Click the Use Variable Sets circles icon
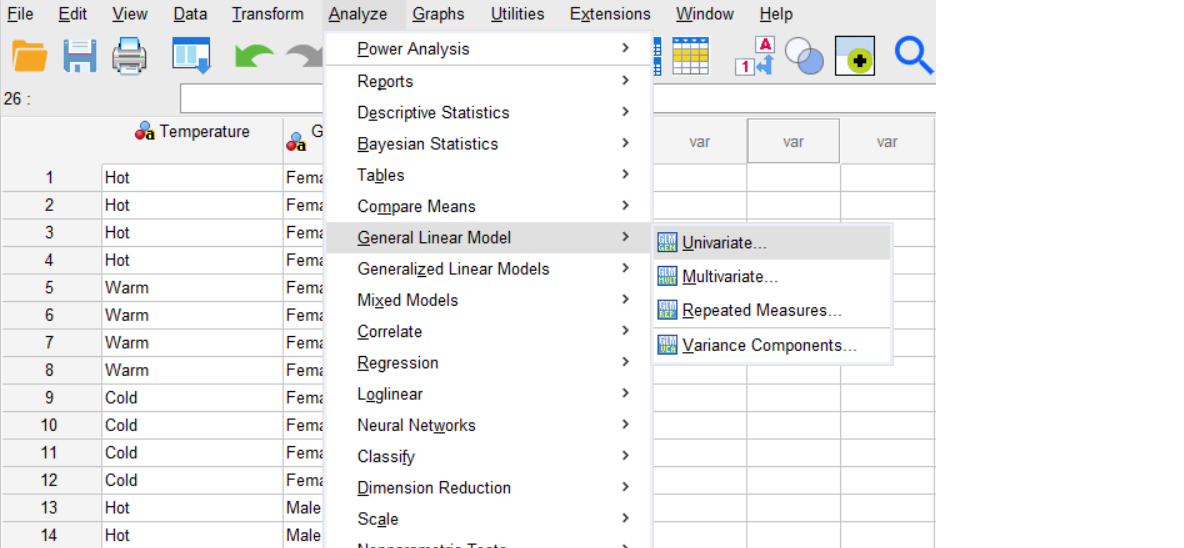Screen dimensions: 1184x548 [804, 57]
